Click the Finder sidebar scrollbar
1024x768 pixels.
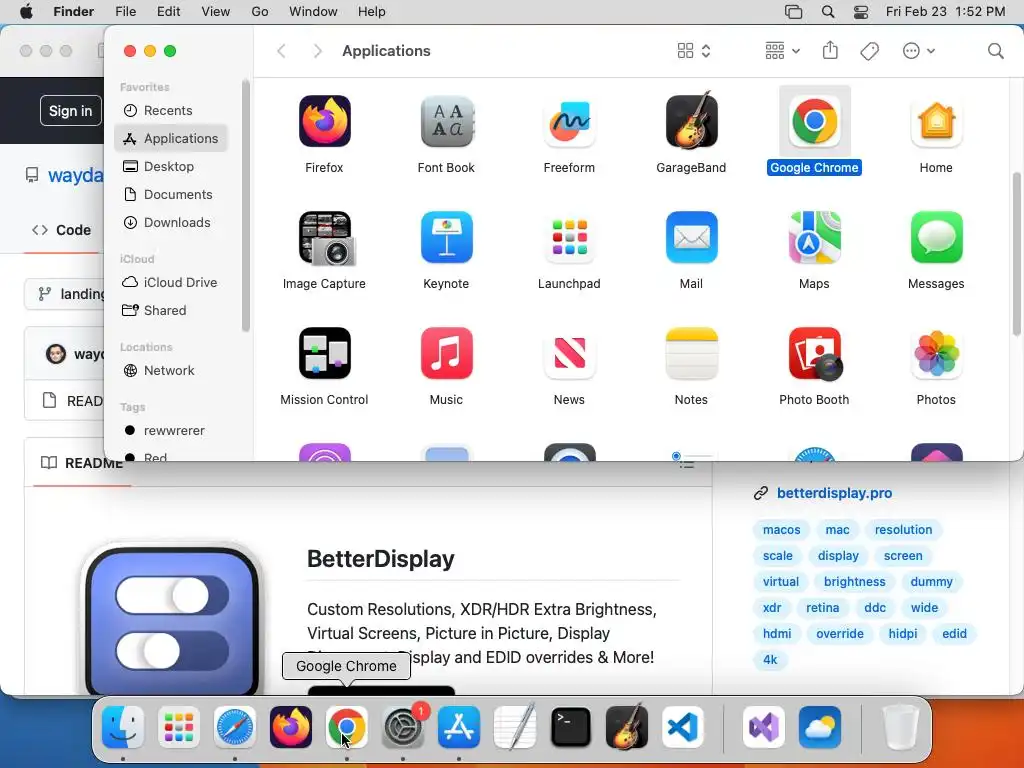click(x=246, y=206)
